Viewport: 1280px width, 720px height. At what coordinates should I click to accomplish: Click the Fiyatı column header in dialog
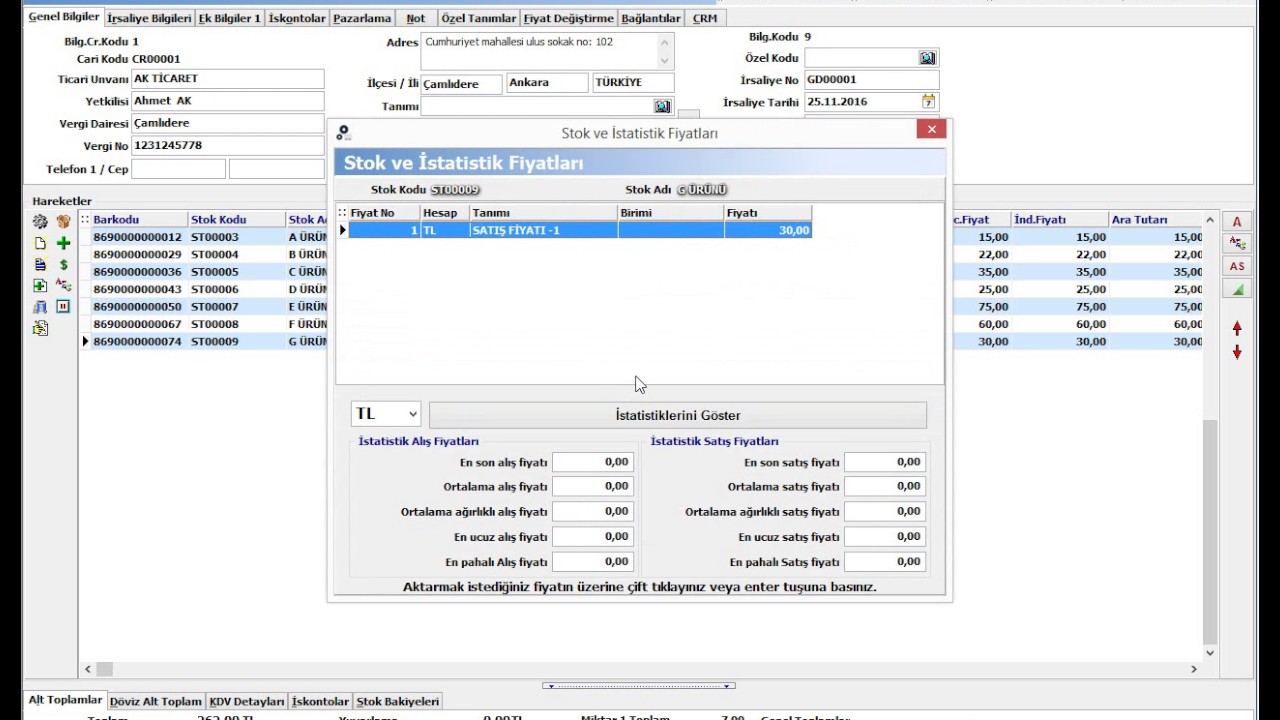tap(767, 213)
